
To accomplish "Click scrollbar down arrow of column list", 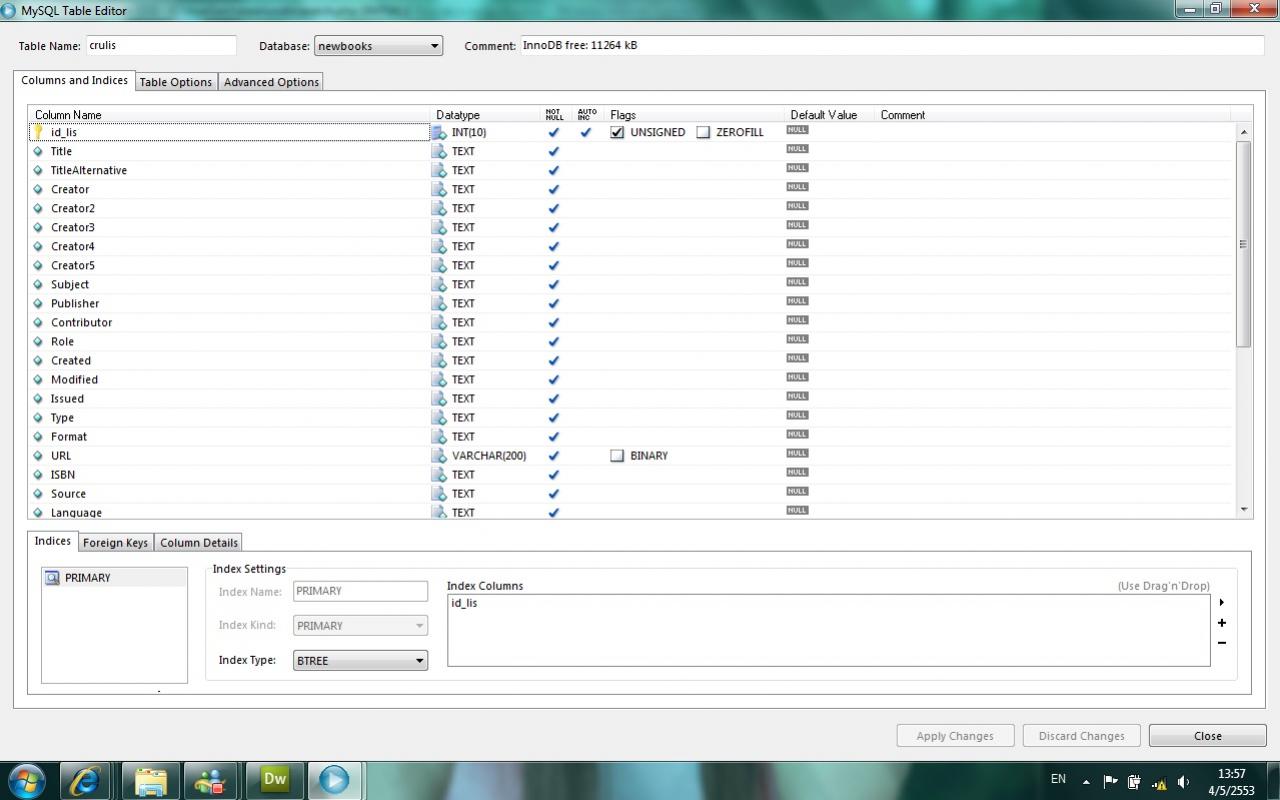I will click(x=1244, y=510).
